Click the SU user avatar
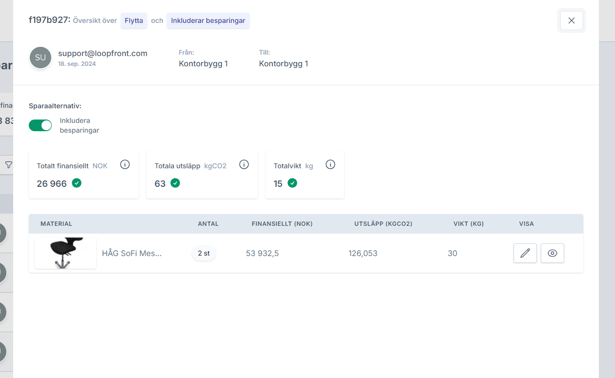This screenshot has width=615, height=378. [40, 58]
